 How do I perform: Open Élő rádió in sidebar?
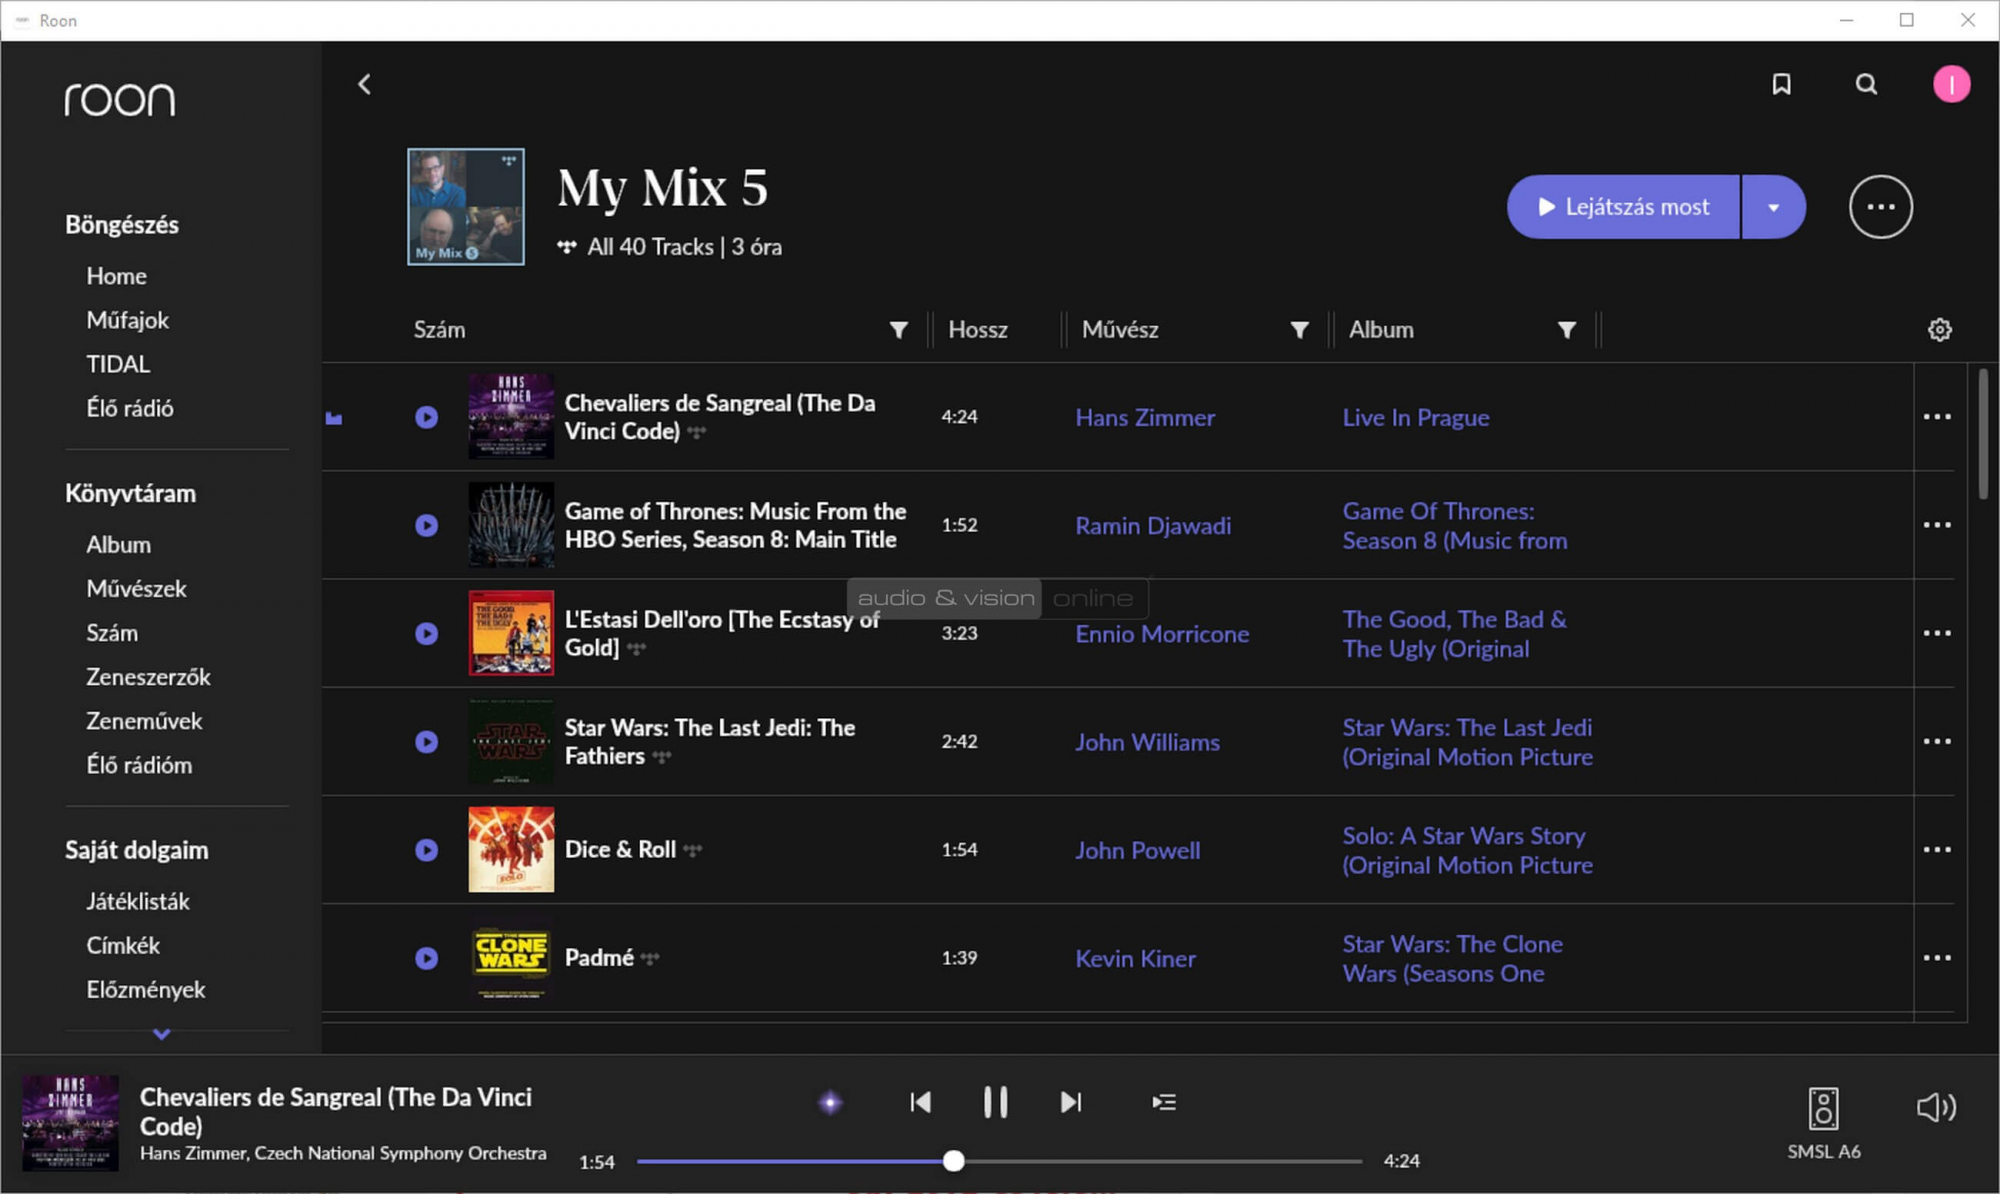(130, 408)
